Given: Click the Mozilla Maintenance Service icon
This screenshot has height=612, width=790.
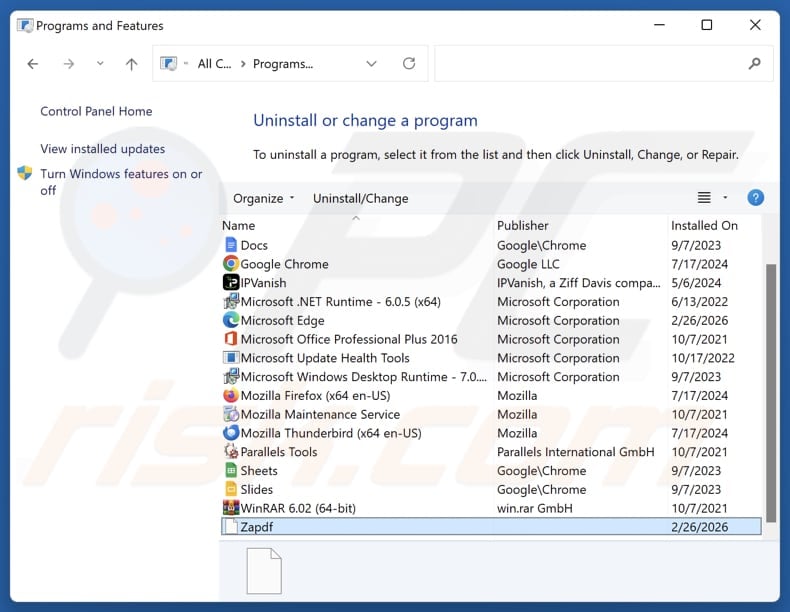Looking at the screenshot, I should [231, 414].
